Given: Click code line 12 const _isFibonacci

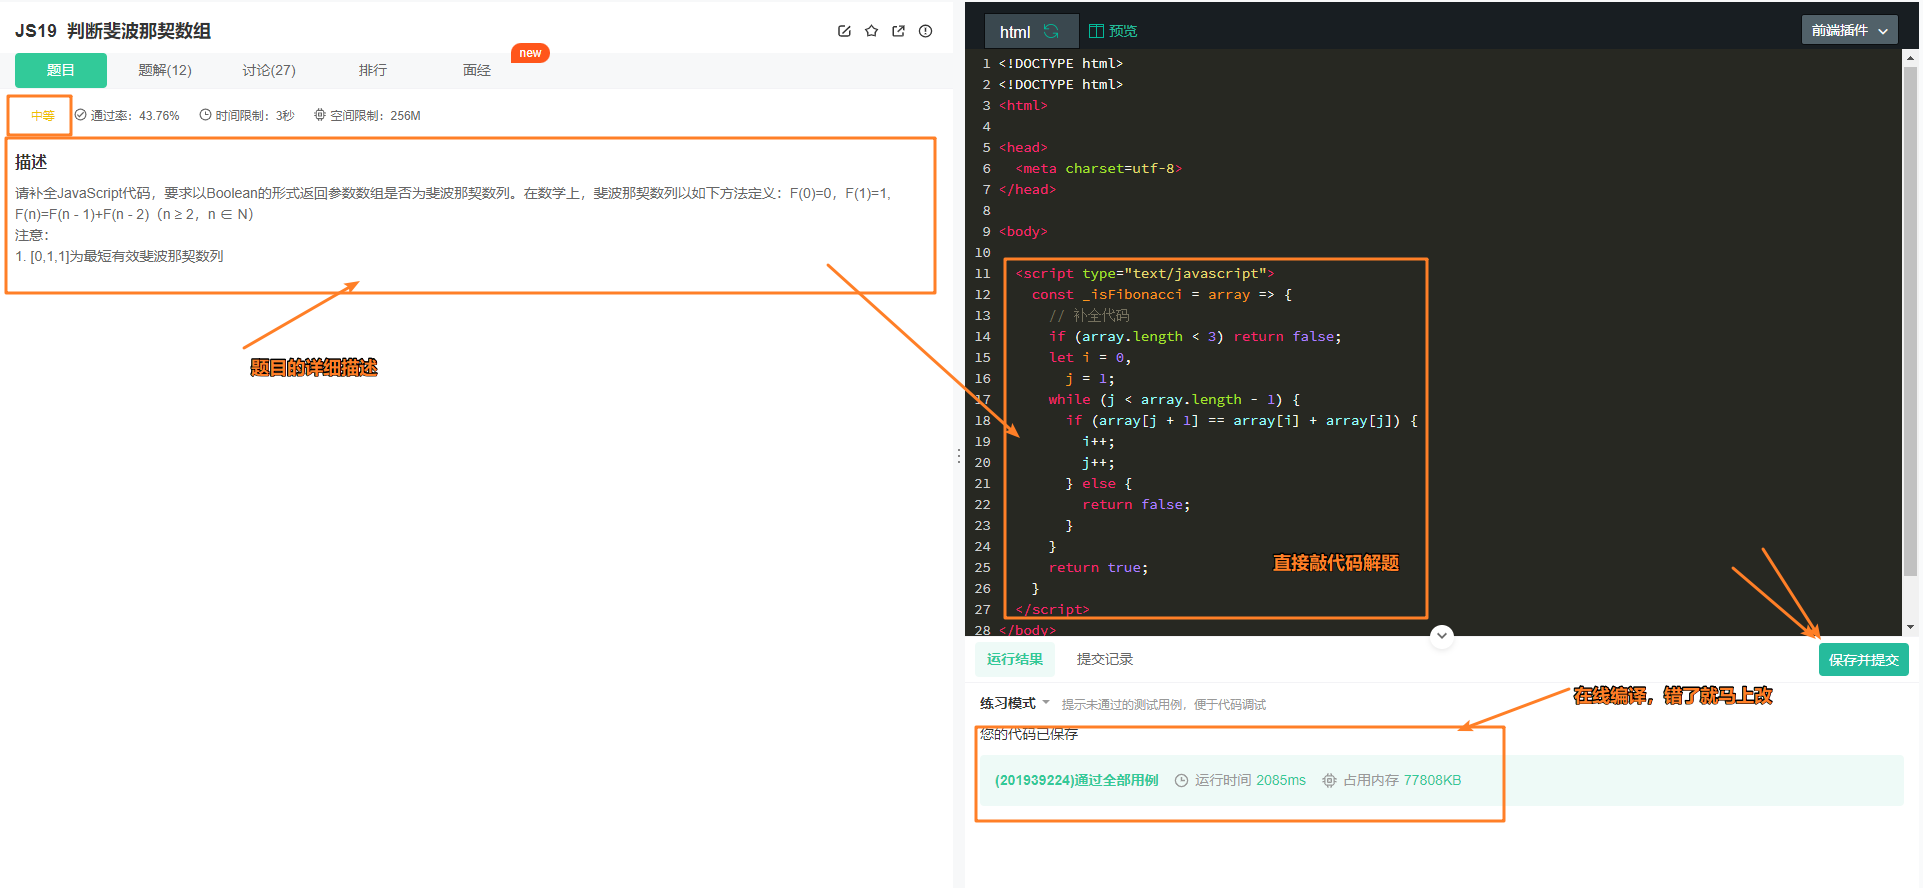Looking at the screenshot, I should pyautogui.click(x=1161, y=294).
